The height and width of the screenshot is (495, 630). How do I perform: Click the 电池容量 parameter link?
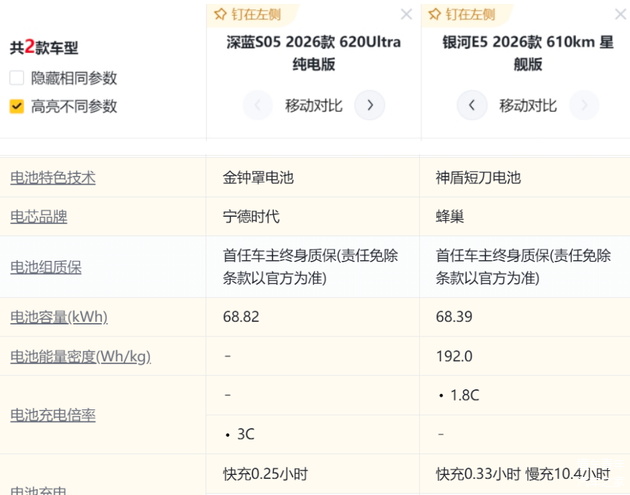[58, 317]
